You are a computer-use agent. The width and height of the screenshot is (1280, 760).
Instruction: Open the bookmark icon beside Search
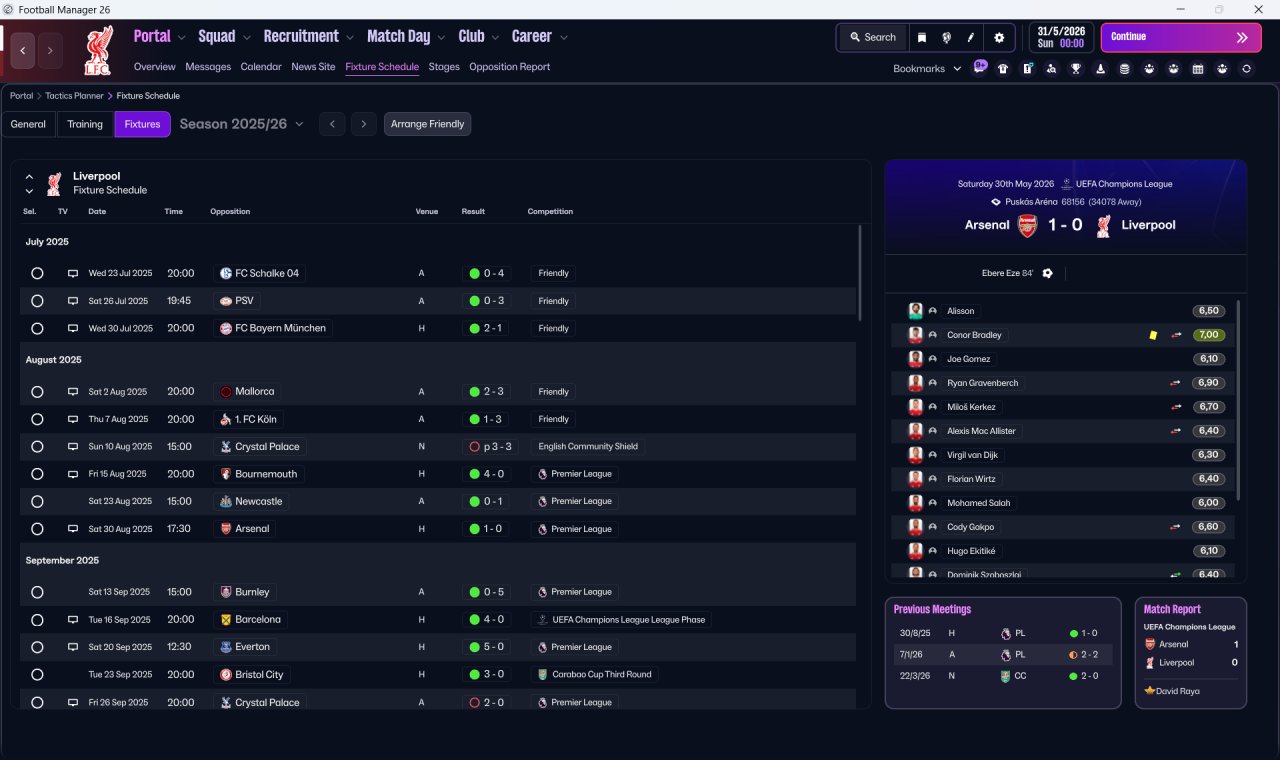tap(922, 37)
